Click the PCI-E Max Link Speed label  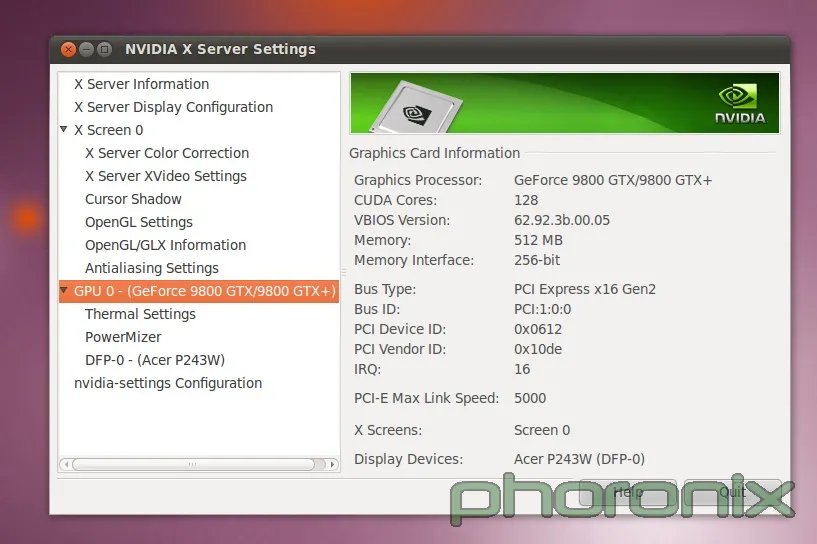click(x=426, y=398)
